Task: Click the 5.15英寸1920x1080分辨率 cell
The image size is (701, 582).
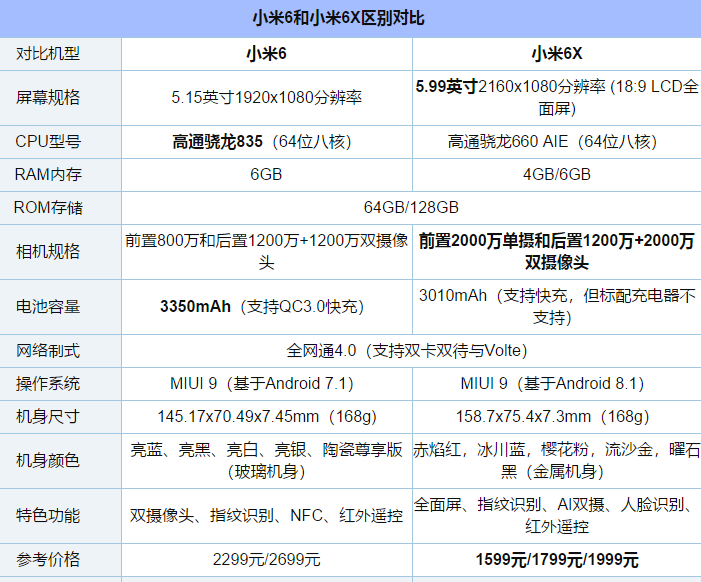Action: point(266,97)
